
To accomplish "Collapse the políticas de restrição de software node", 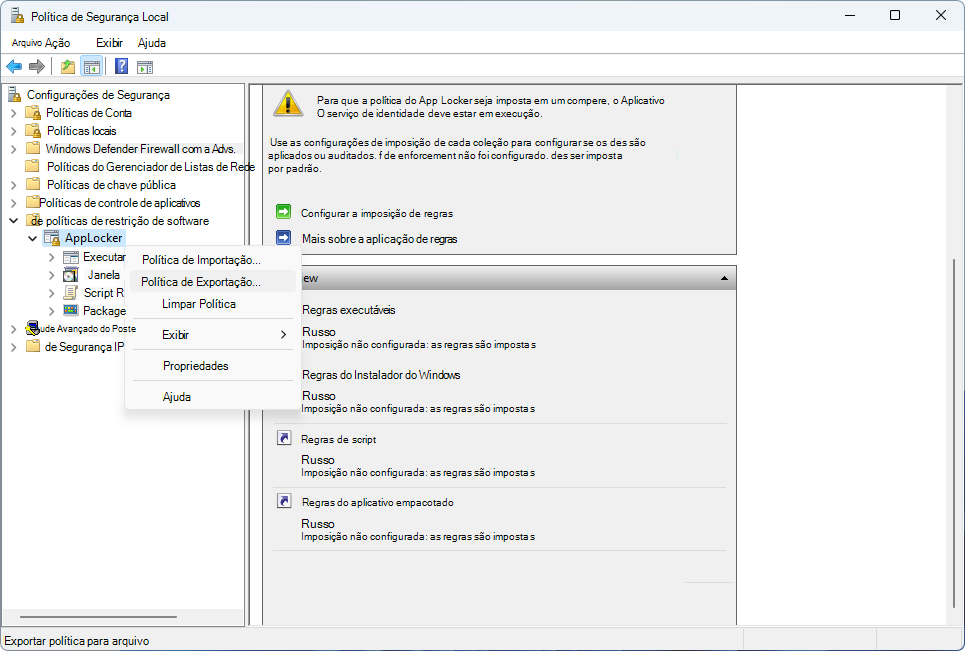I will coord(14,220).
